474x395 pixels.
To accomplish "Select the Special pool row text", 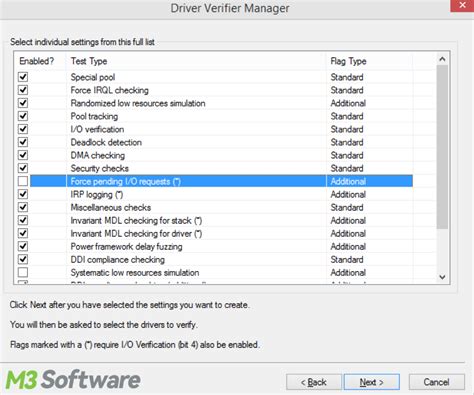I will click(x=93, y=77).
